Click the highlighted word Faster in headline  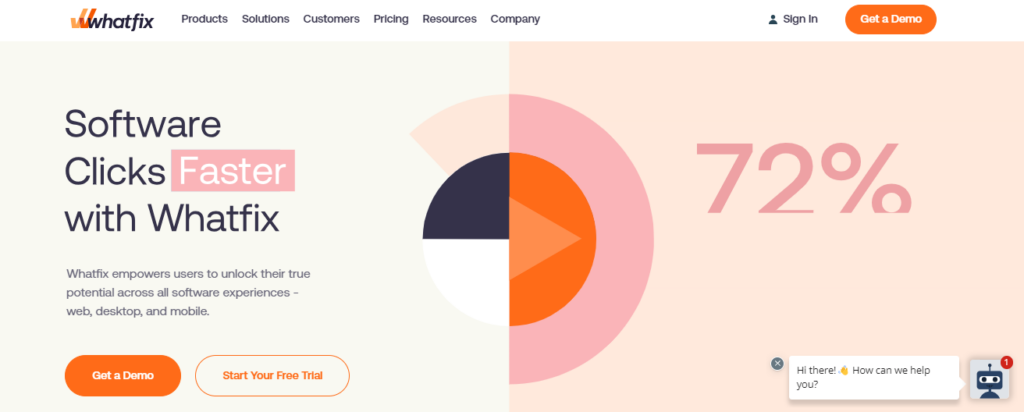[233, 171]
